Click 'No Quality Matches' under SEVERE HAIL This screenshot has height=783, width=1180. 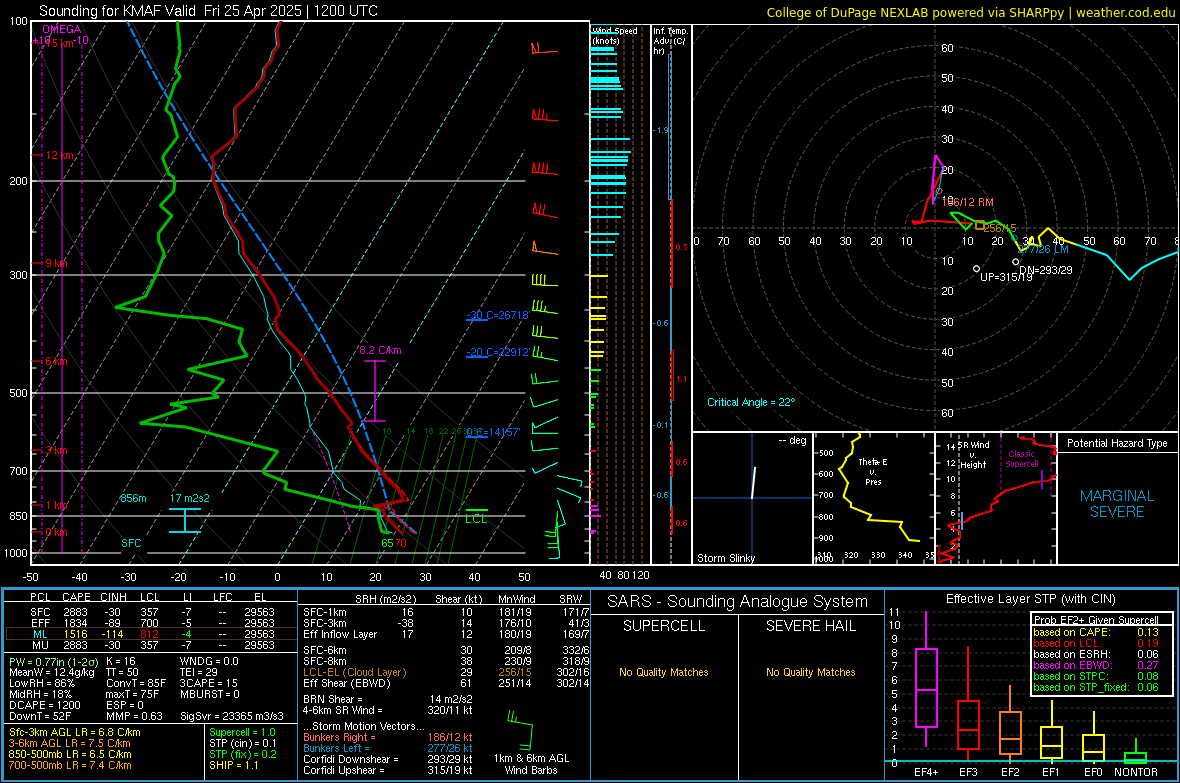[810, 672]
